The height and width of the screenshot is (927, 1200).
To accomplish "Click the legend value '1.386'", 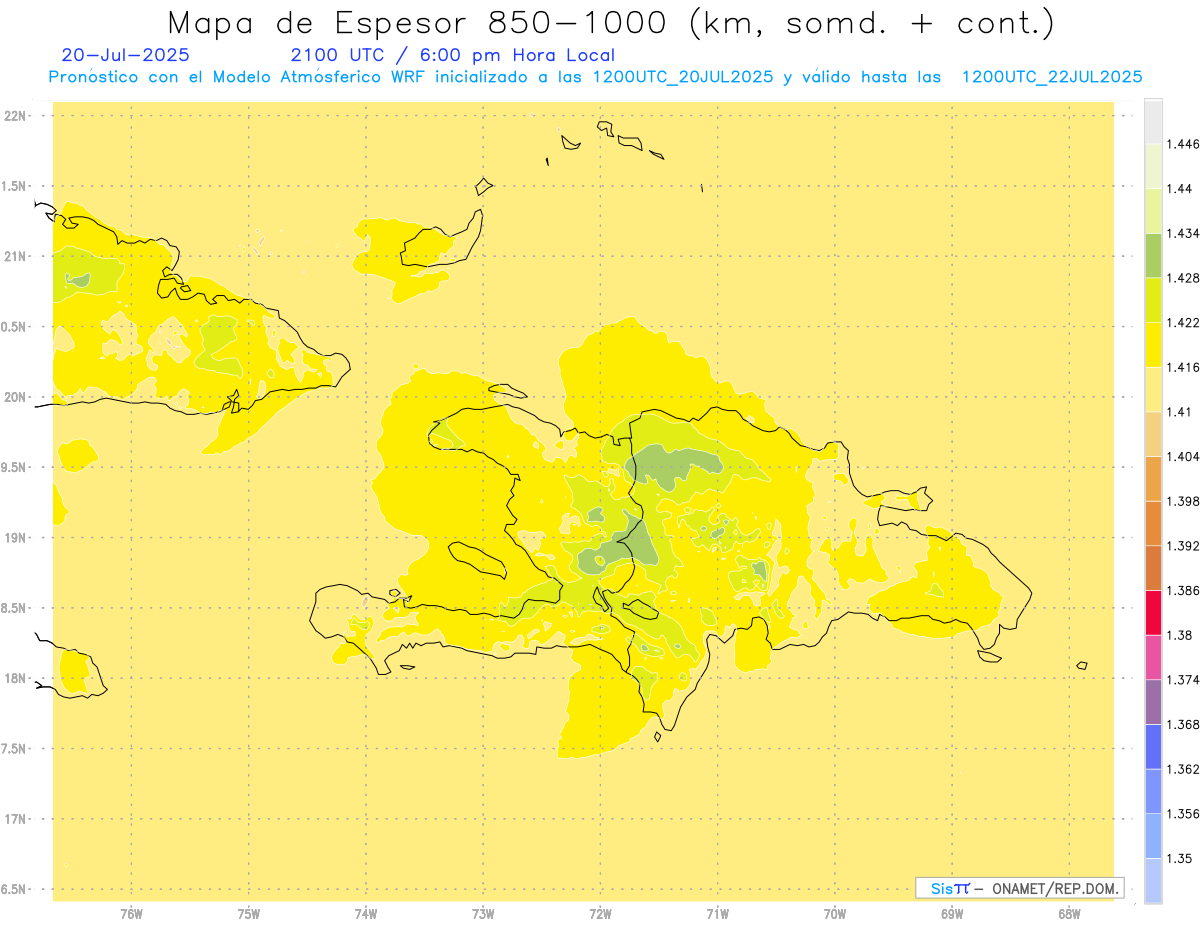I will pyautogui.click(x=1185, y=590).
